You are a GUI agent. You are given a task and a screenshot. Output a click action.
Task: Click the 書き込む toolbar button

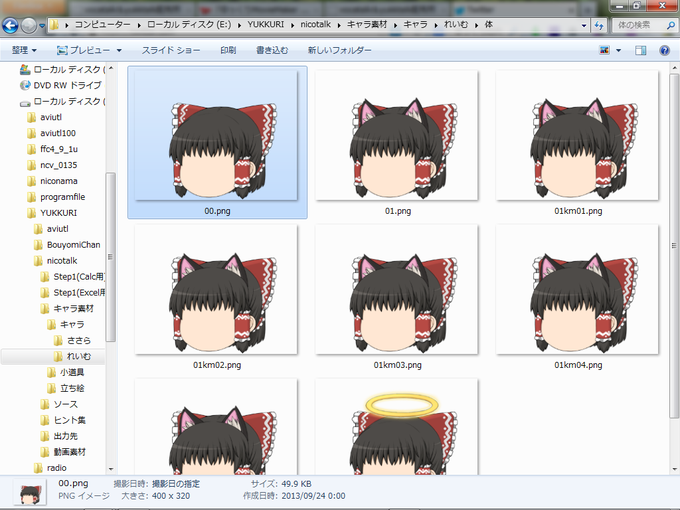[x=272, y=50]
